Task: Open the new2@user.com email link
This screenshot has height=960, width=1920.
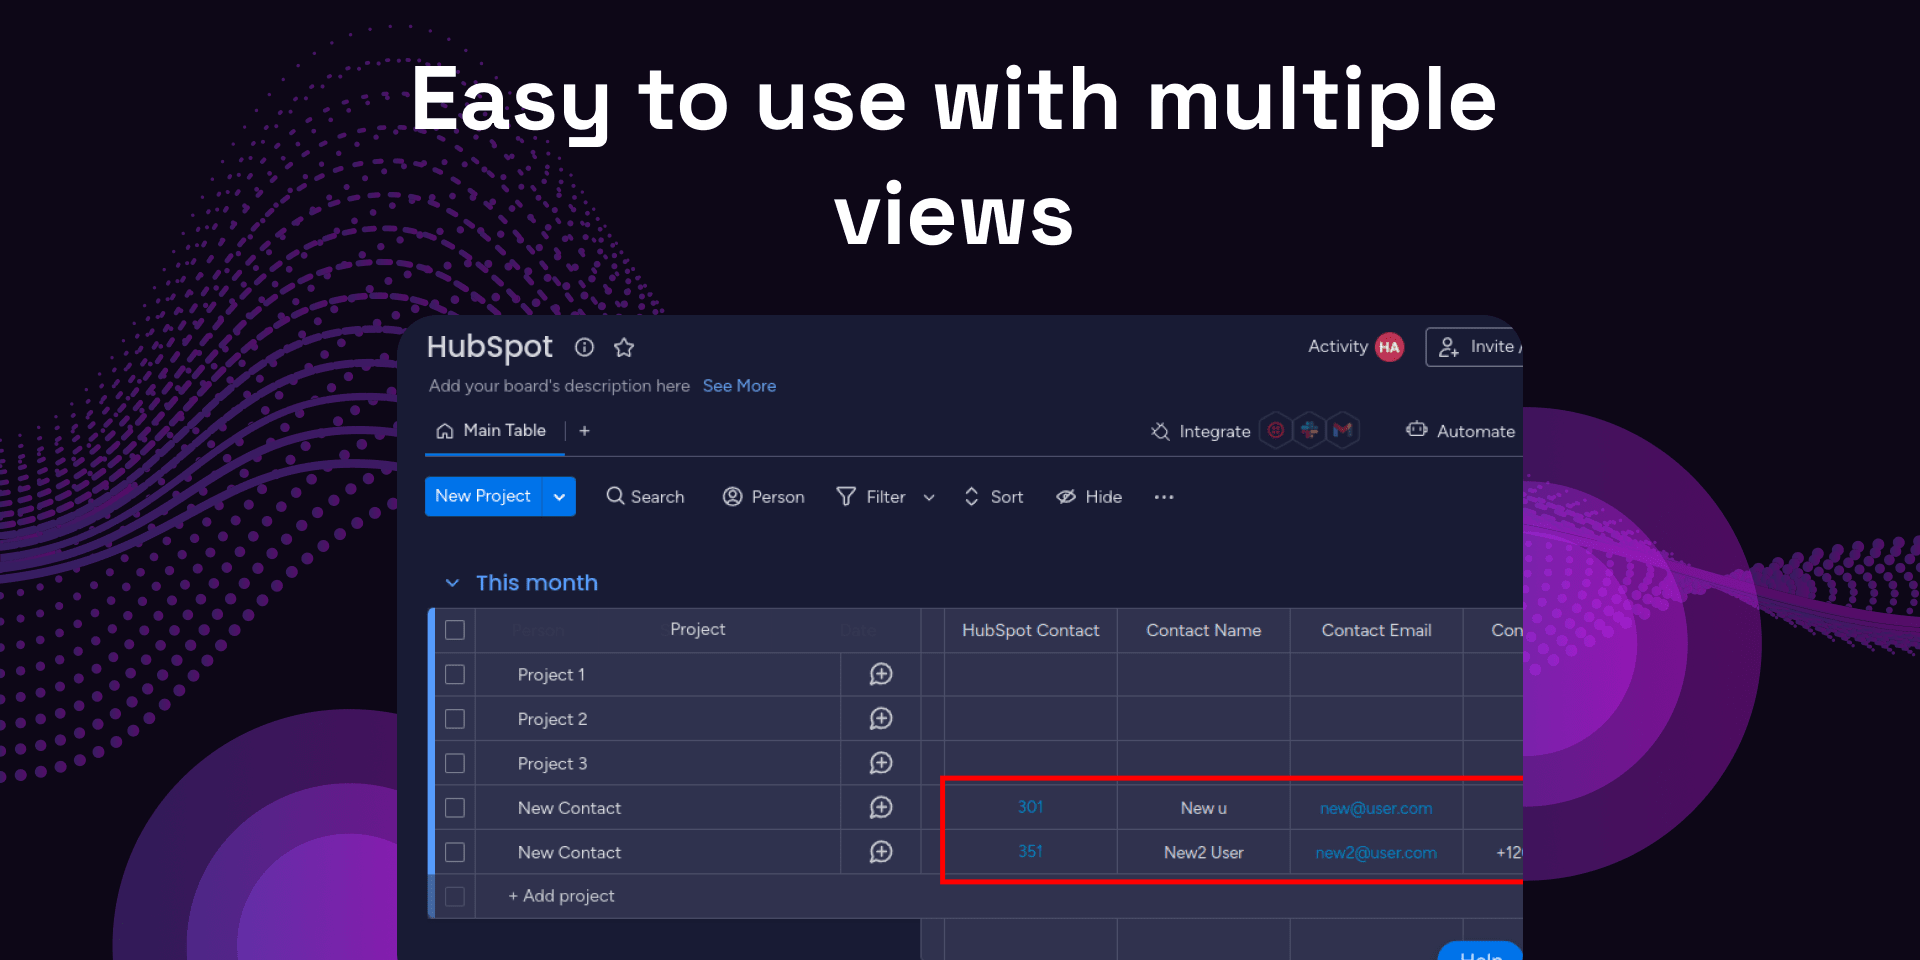Action: pos(1376,853)
